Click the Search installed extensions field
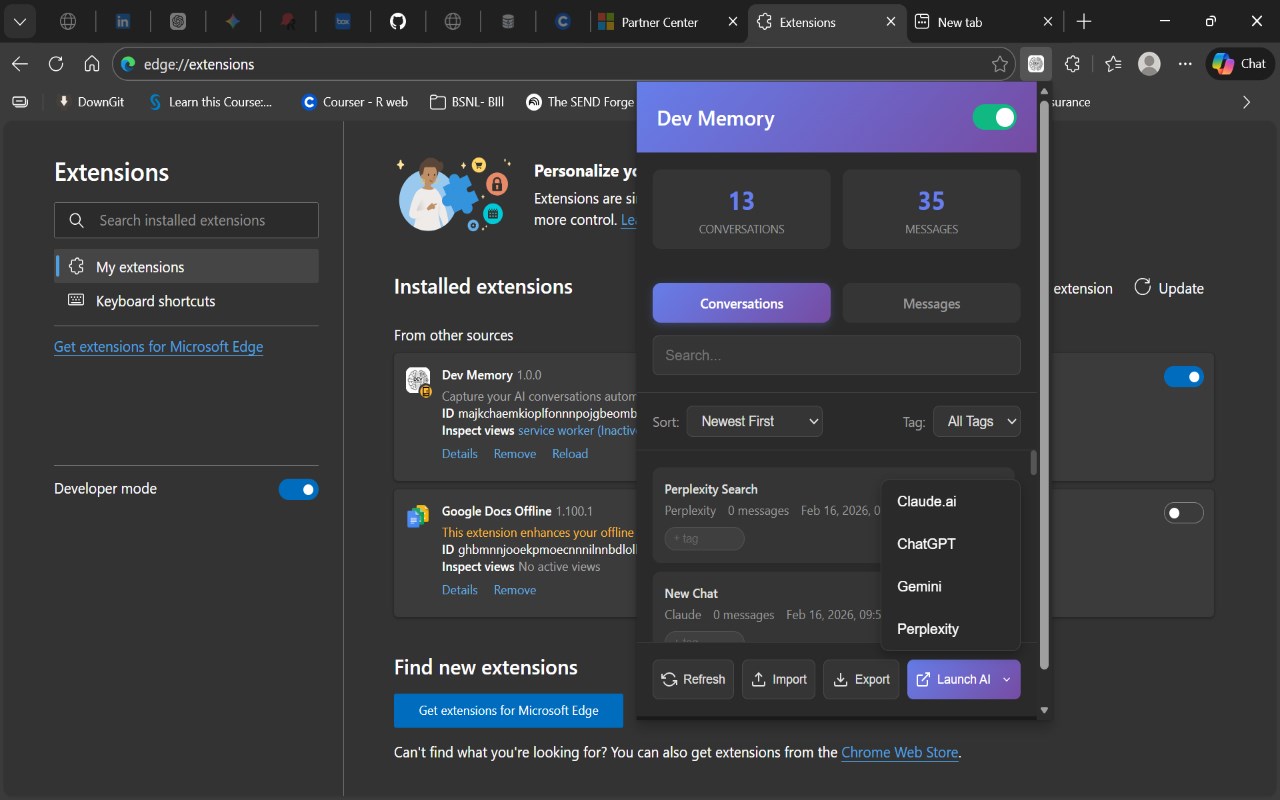The image size is (1280, 800). click(x=187, y=220)
